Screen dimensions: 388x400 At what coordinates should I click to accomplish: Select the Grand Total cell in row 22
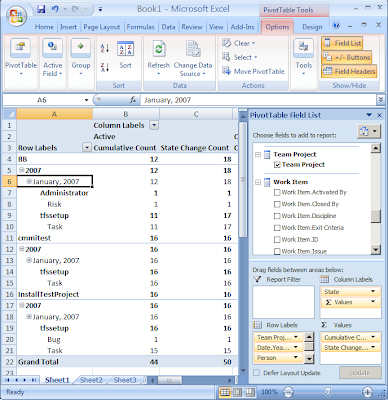(x=55, y=362)
